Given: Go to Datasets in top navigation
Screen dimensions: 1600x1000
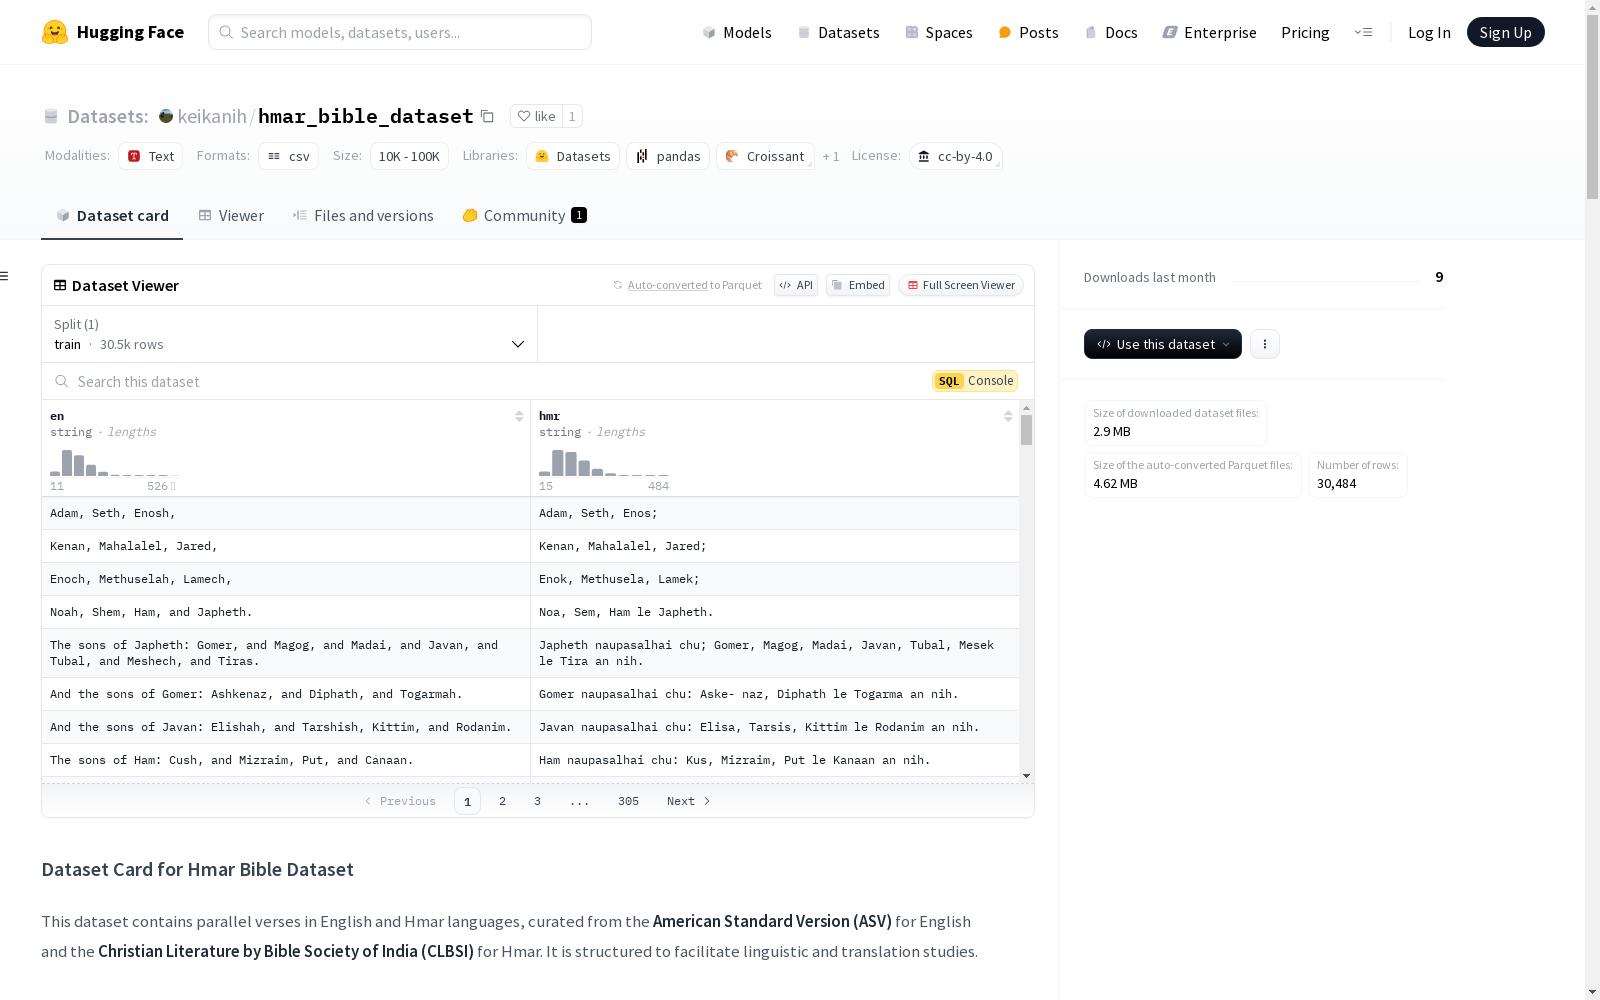Looking at the screenshot, I should [838, 32].
